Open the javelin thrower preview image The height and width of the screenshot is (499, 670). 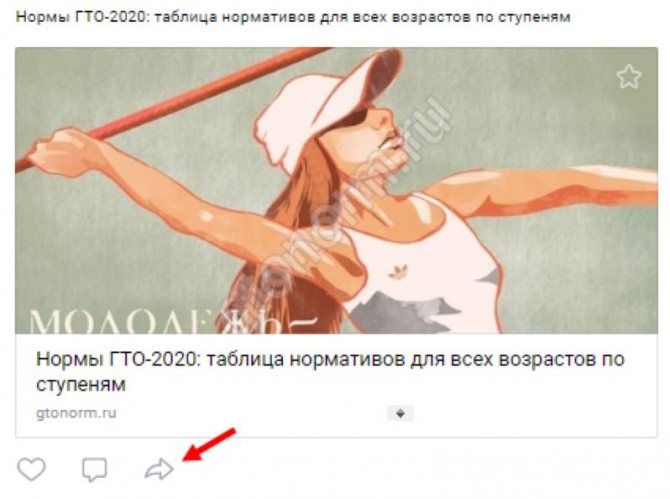[x=336, y=190]
